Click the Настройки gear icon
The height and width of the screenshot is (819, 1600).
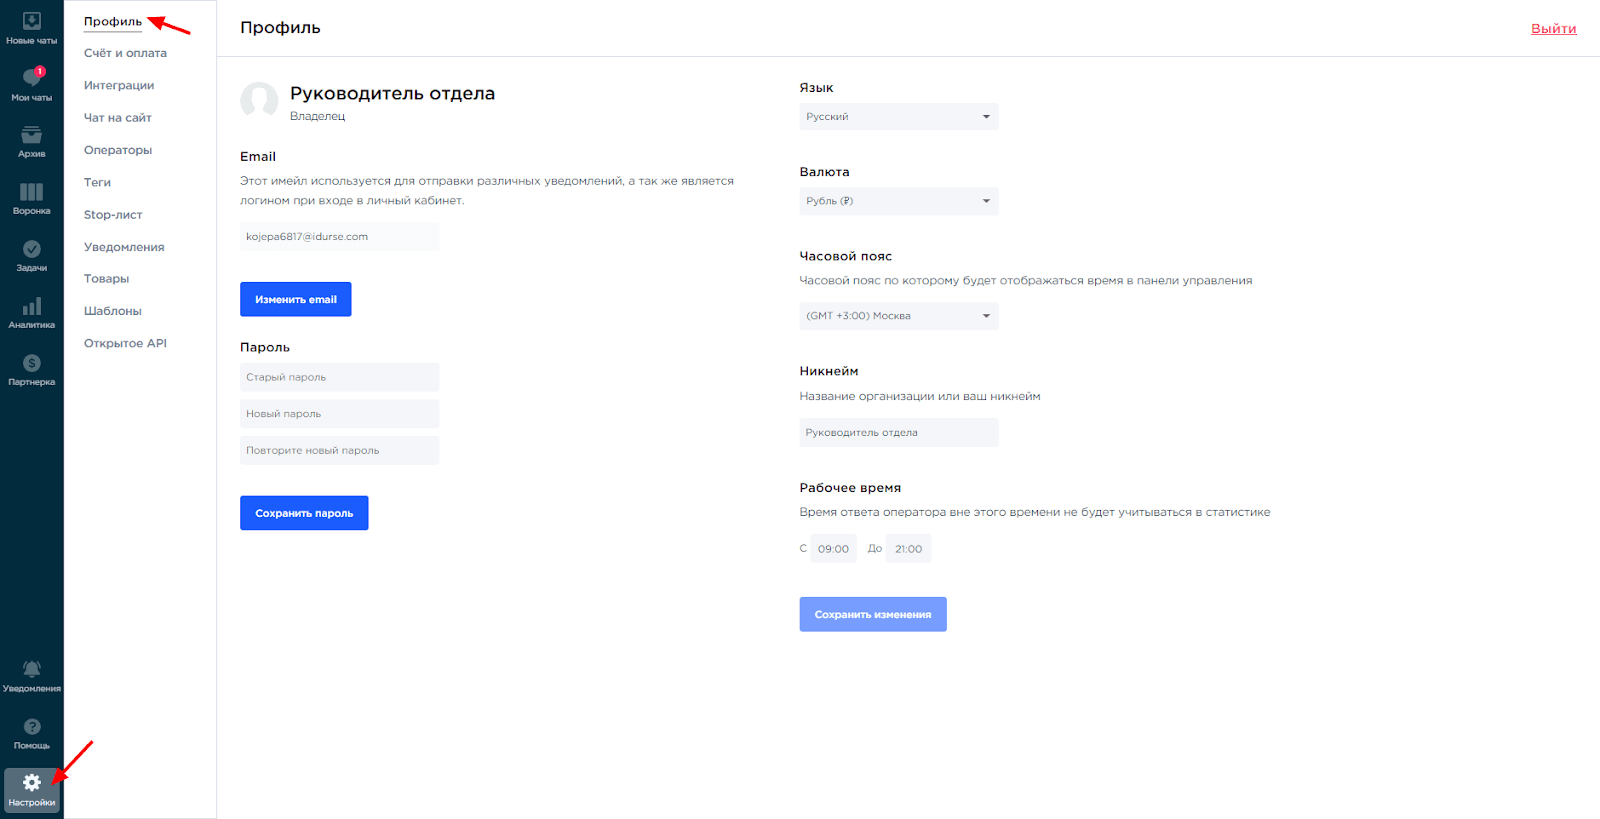pos(31,784)
